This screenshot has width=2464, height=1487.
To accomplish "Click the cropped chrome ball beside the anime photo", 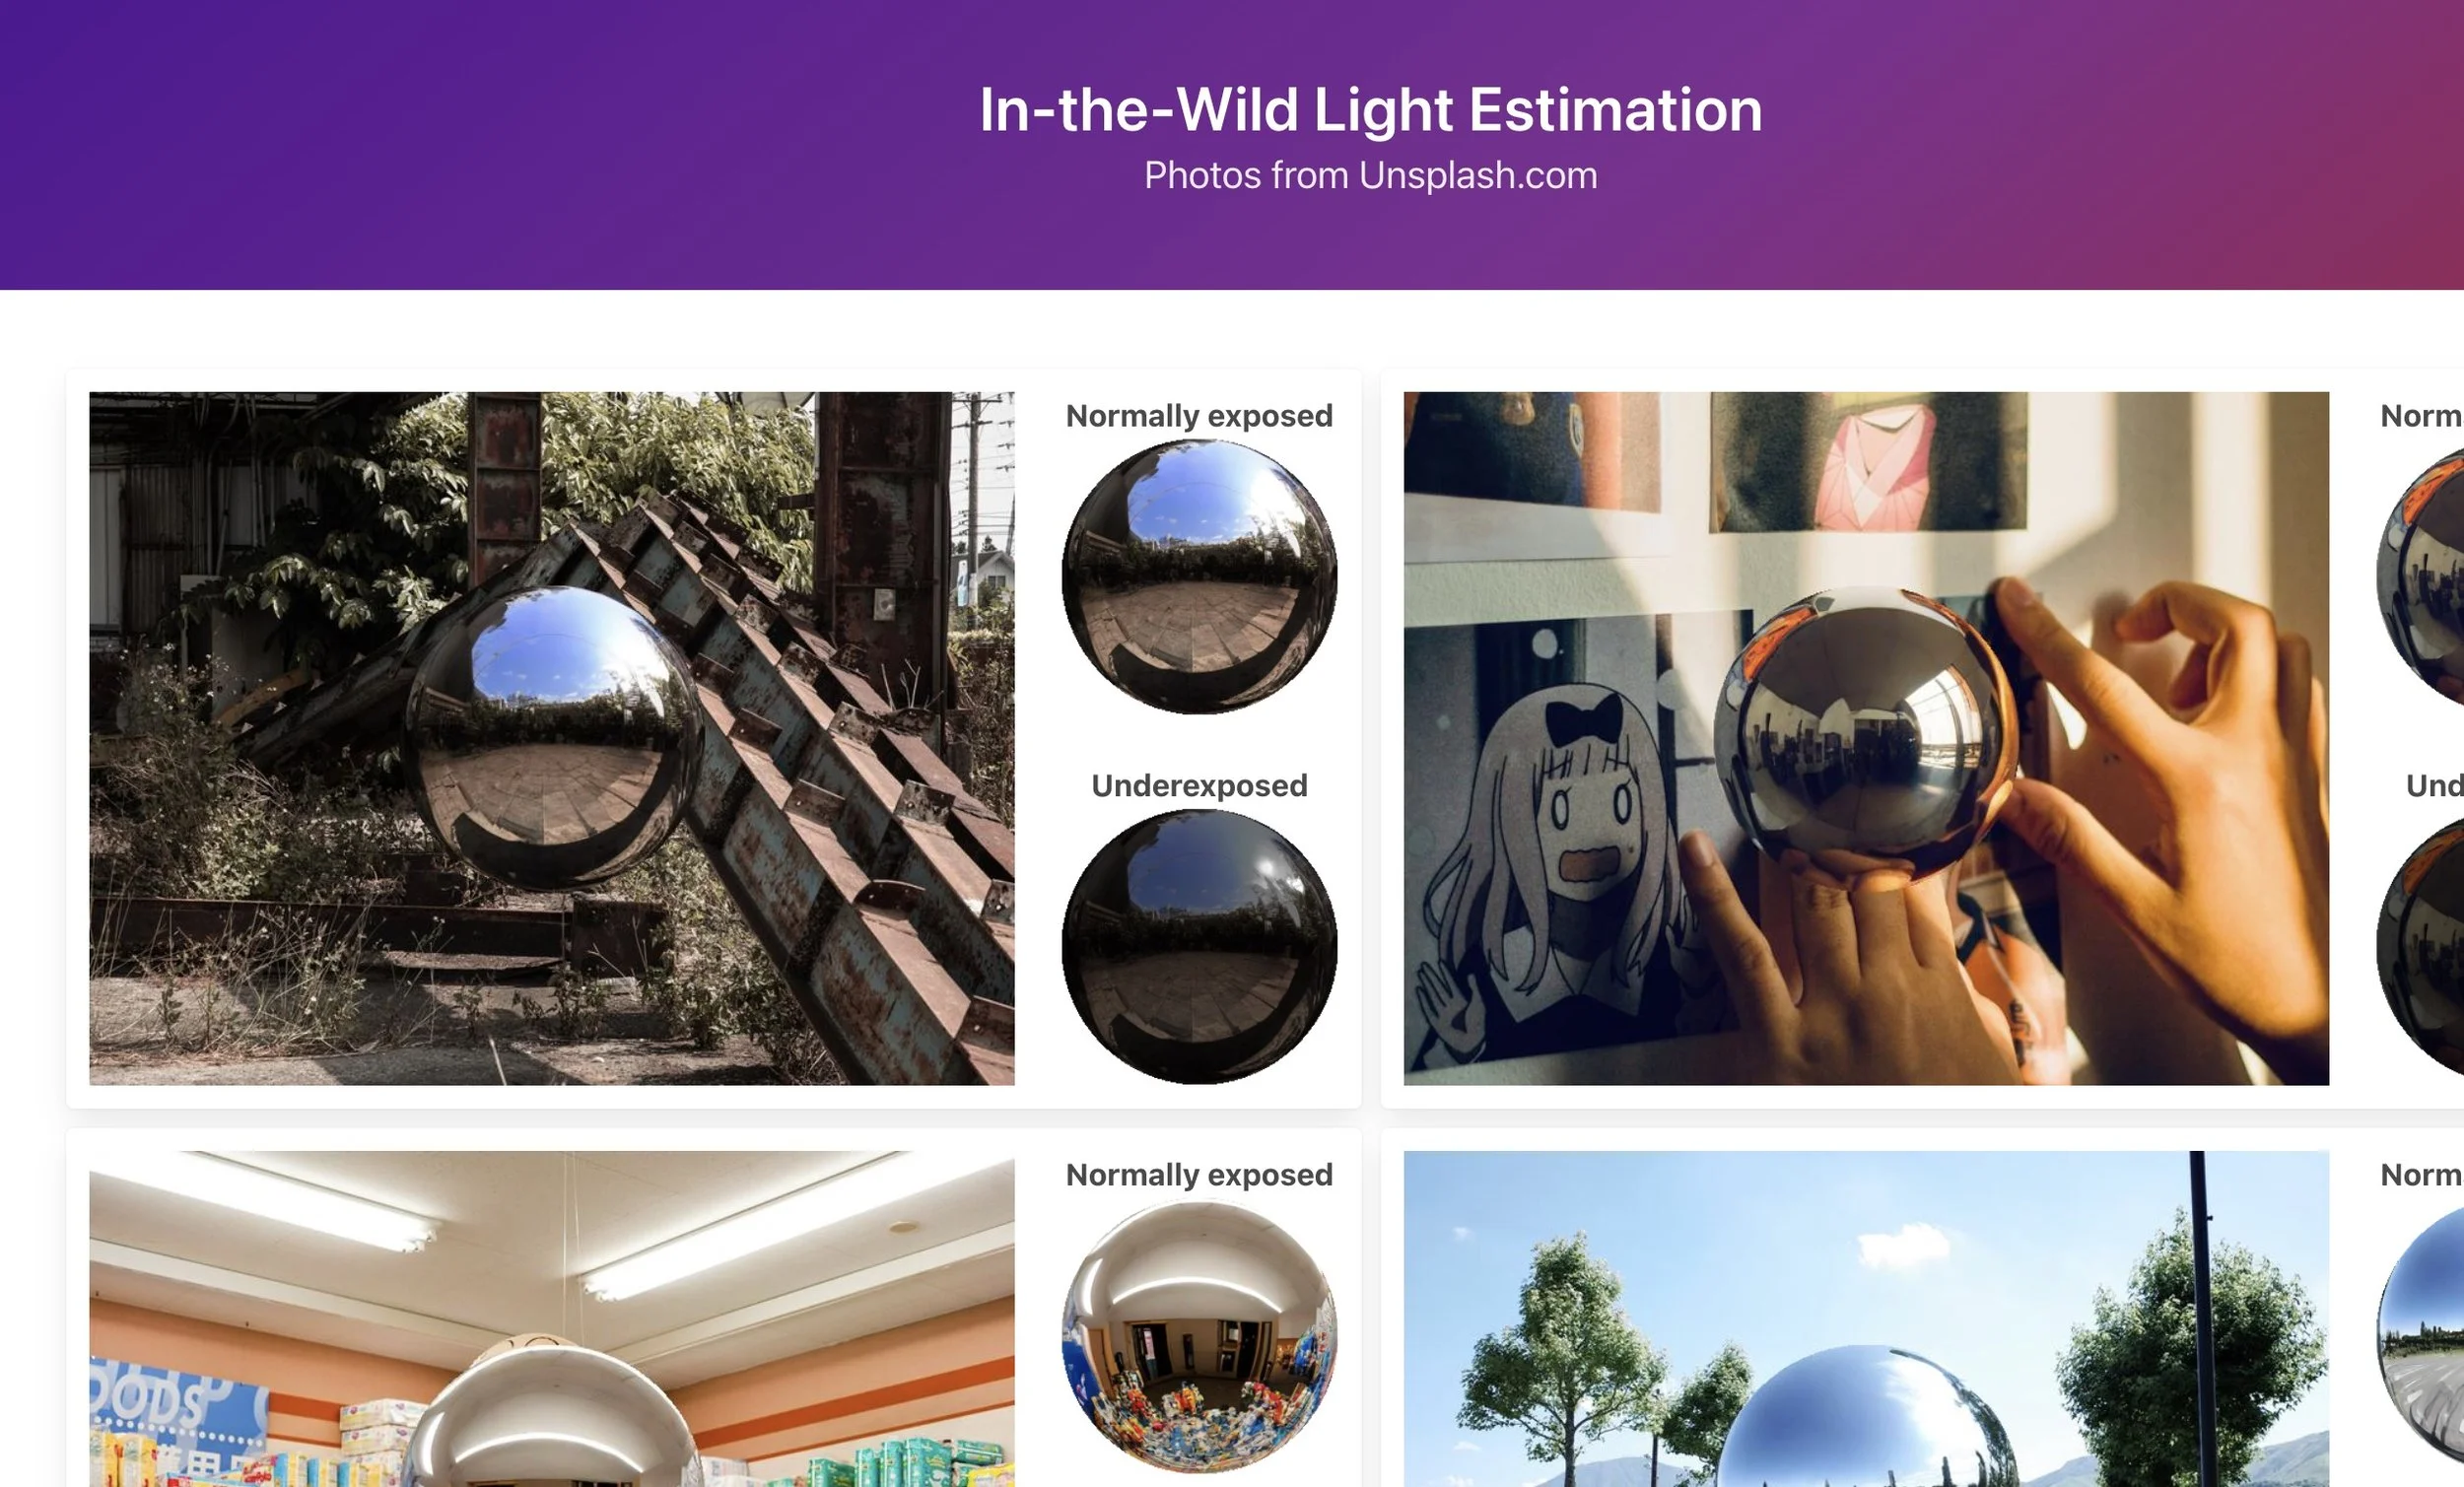I will [x=2420, y=577].
